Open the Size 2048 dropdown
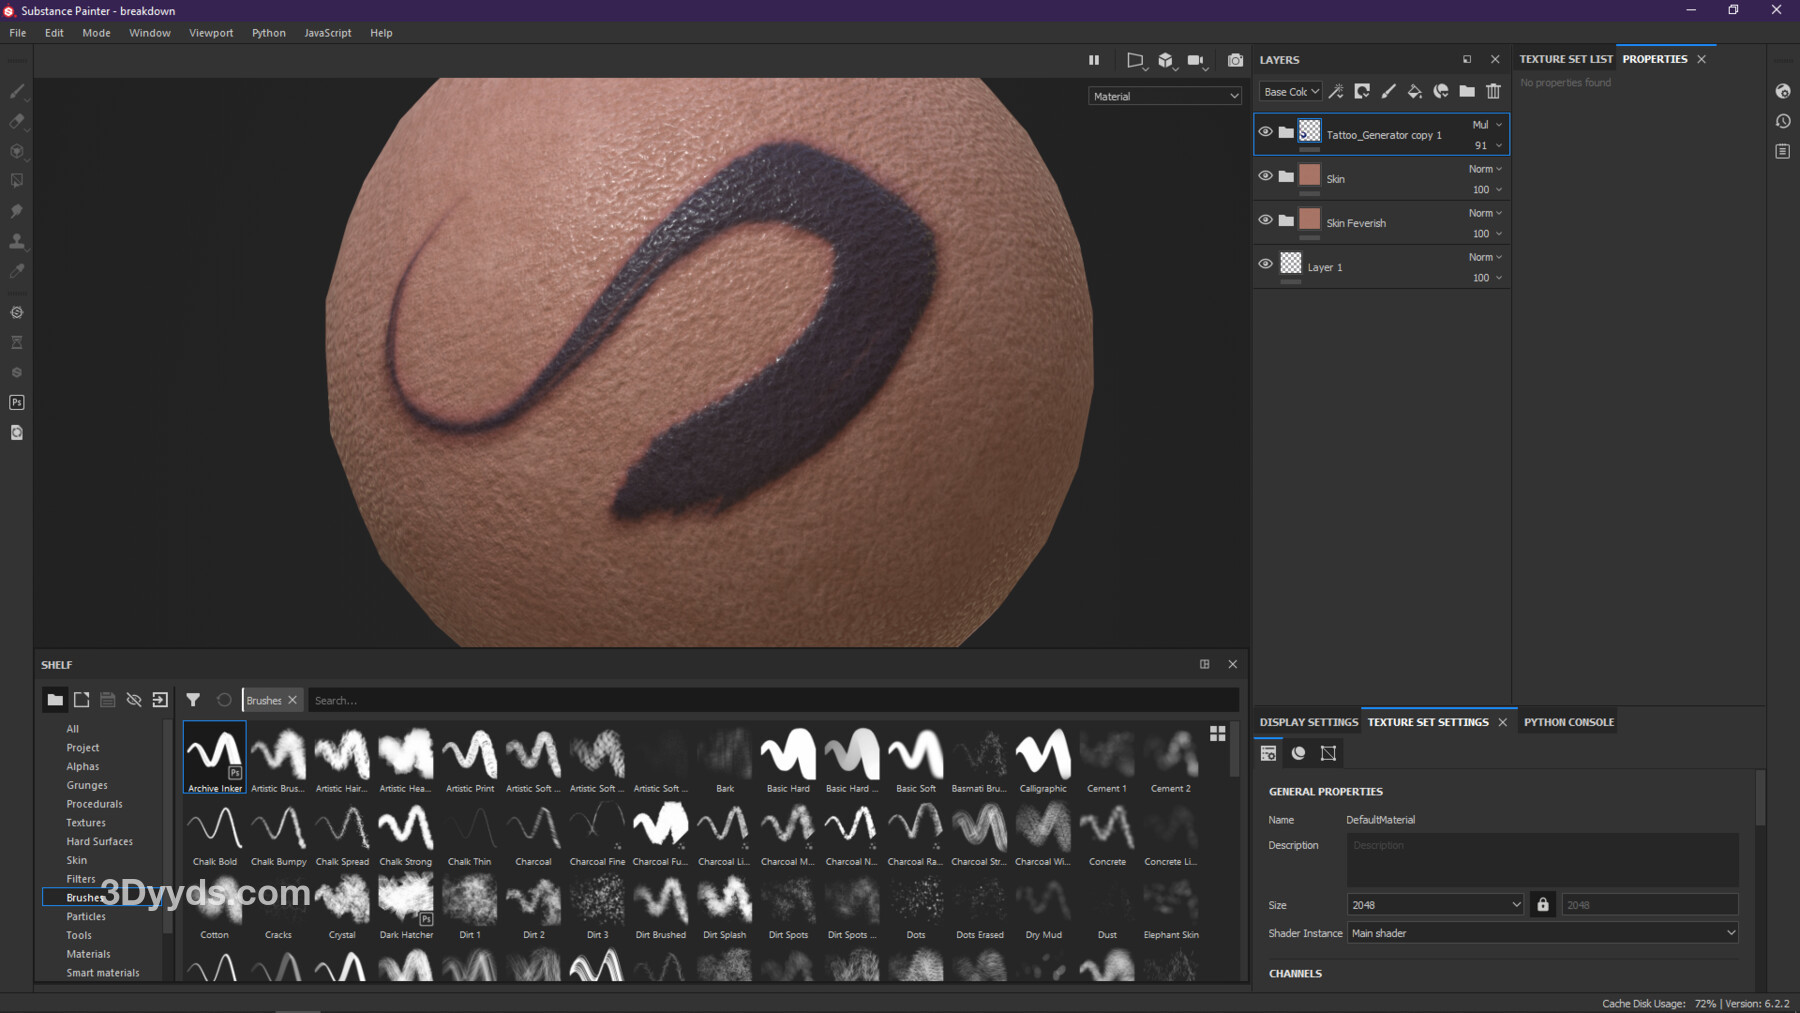 click(x=1435, y=905)
